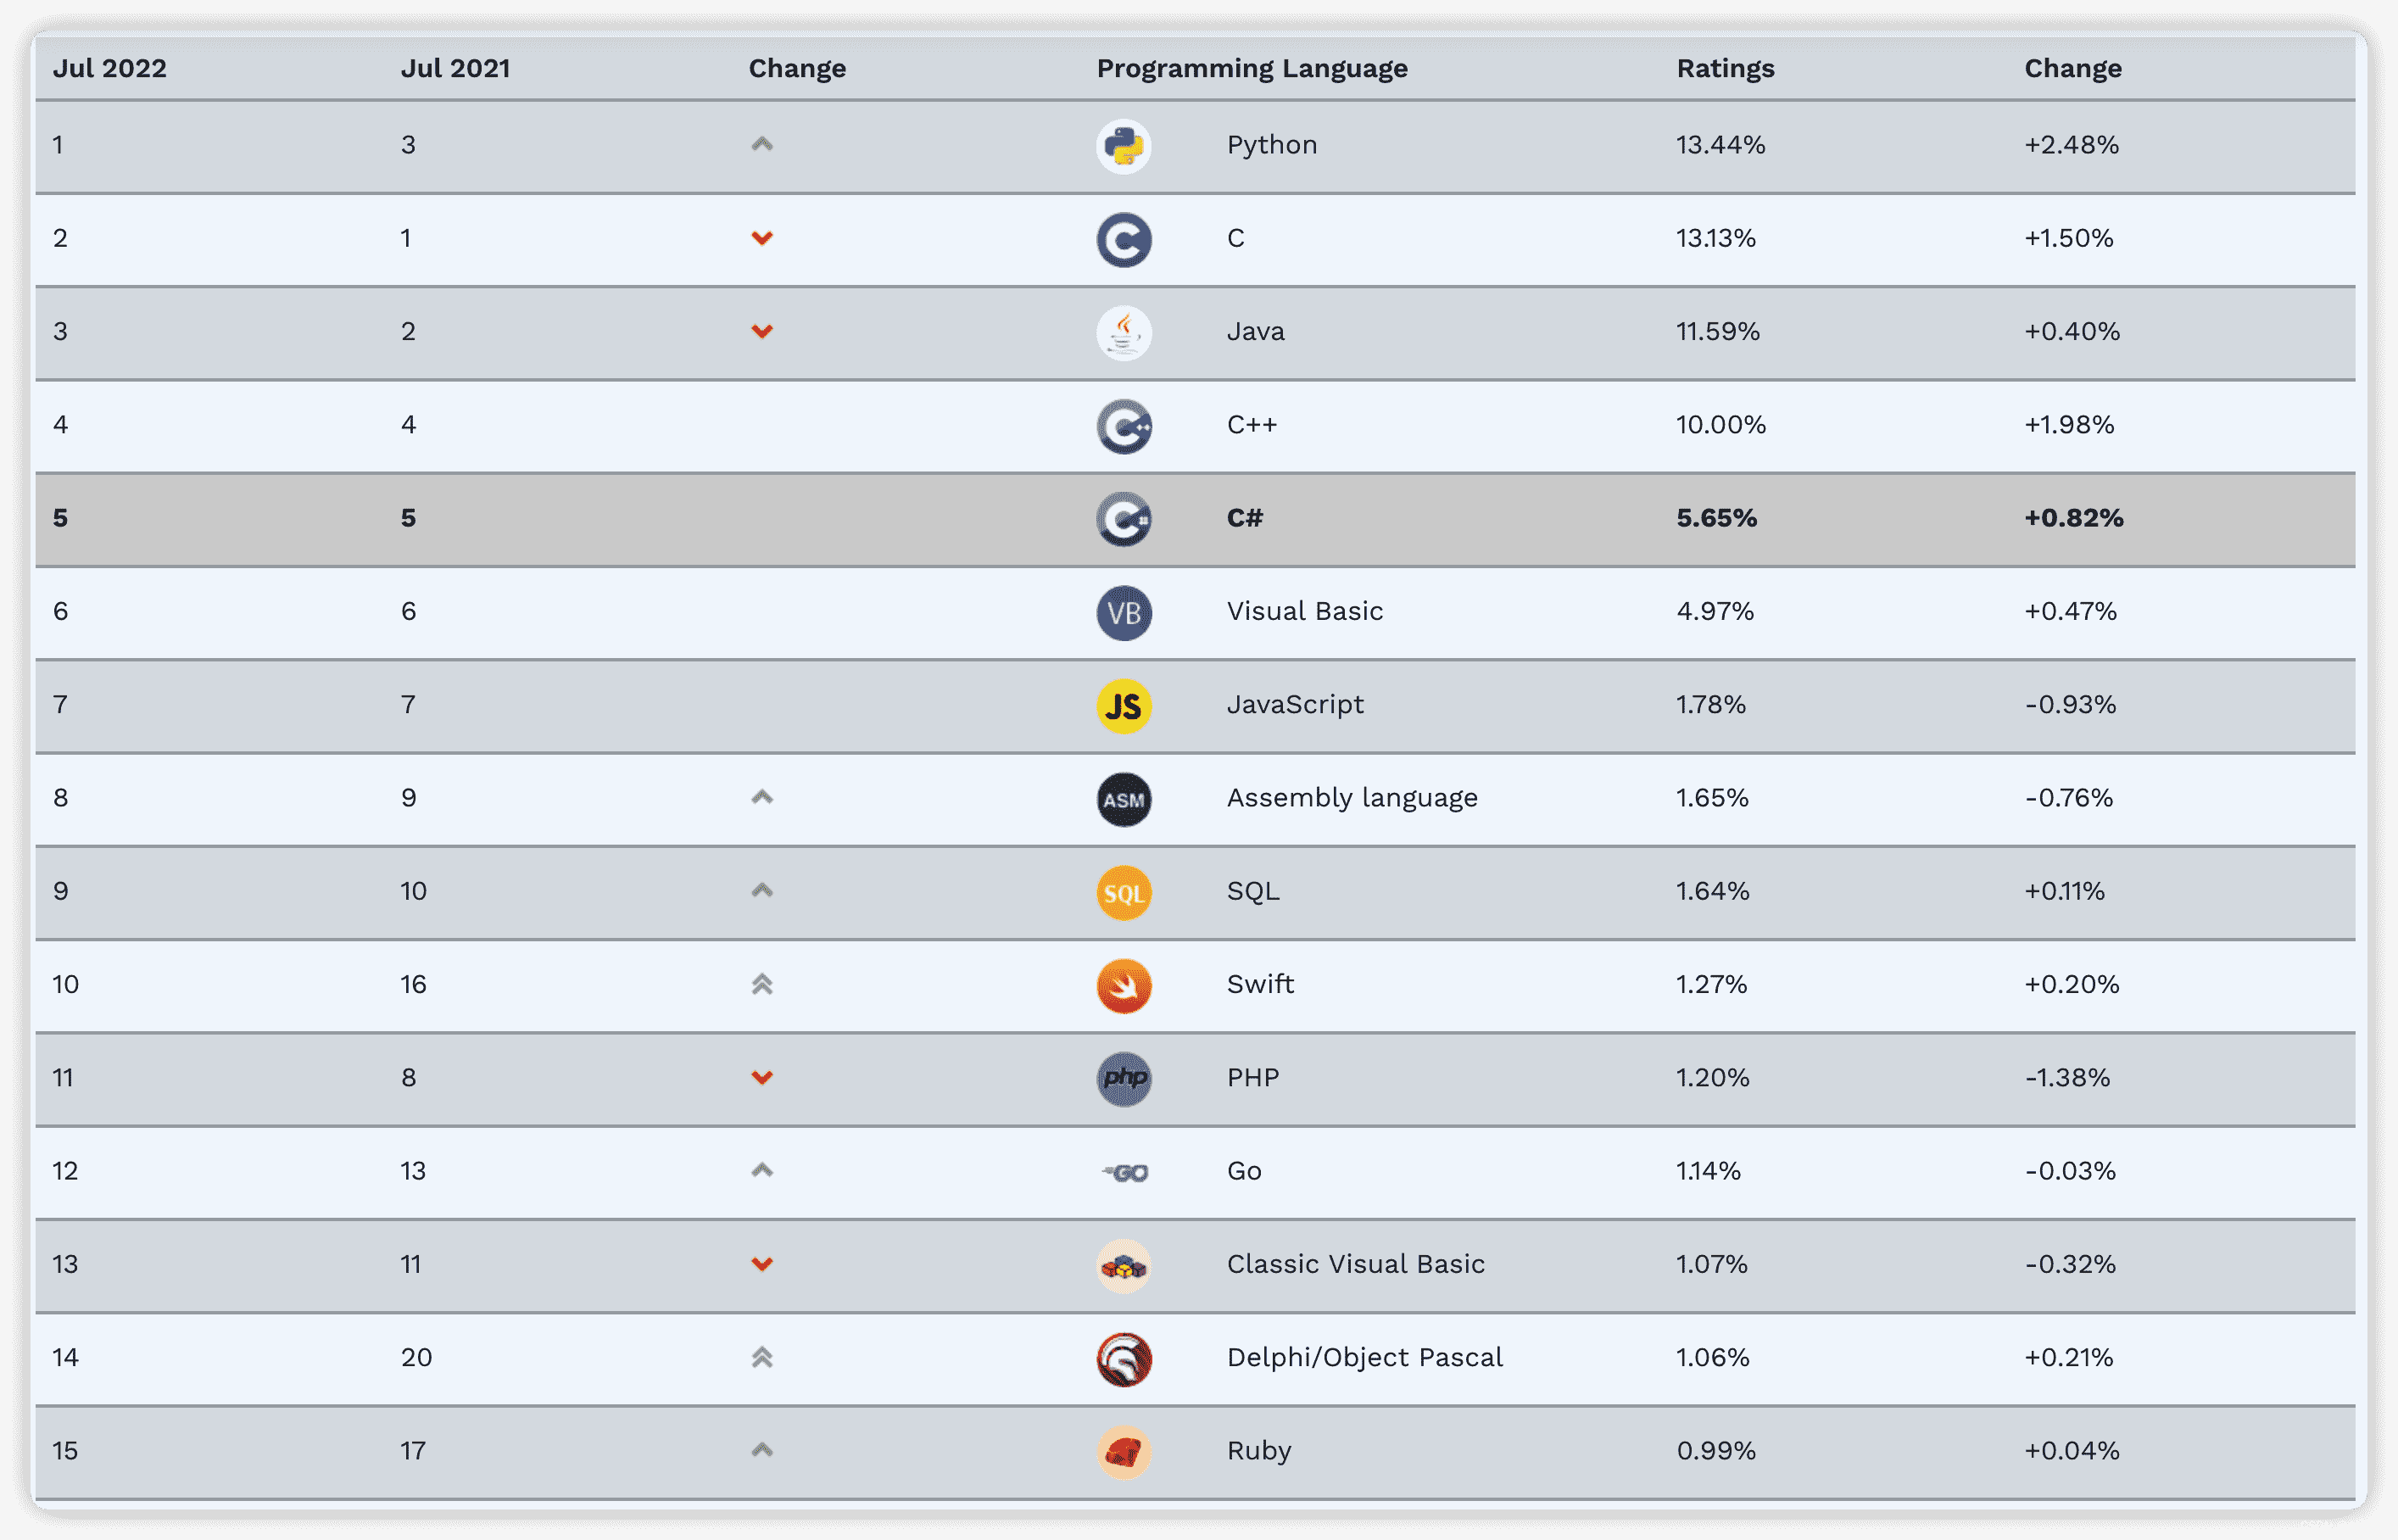Click the yellow JavaScript JS icon
Viewport: 2398px width, 1540px height.
tap(1124, 706)
